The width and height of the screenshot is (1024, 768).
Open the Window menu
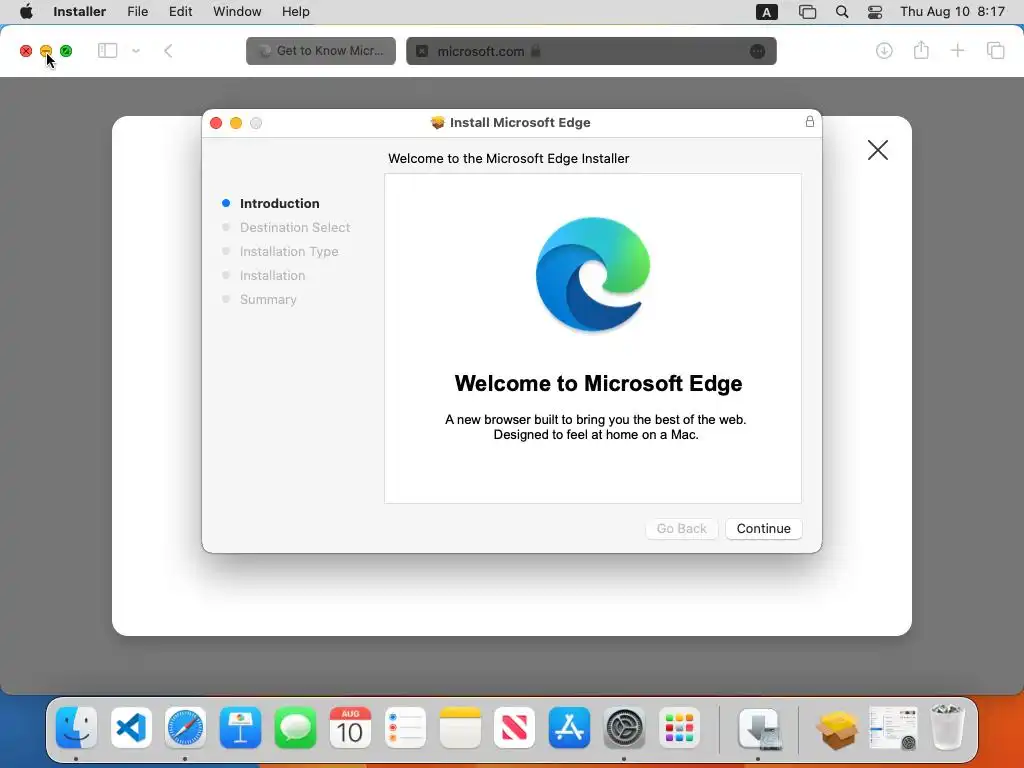coord(237,12)
